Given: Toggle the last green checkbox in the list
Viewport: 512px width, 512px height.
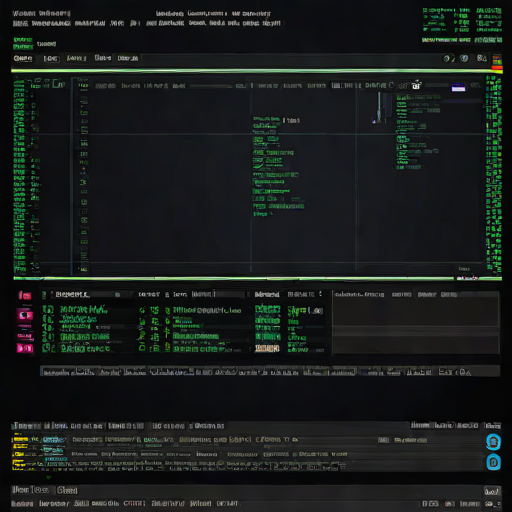Looking at the screenshot, I should (x=48, y=348).
